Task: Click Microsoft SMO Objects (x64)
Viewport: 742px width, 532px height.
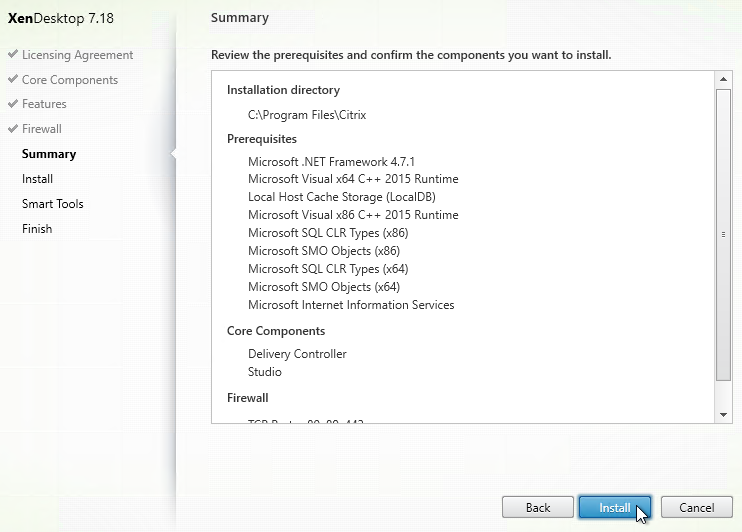Action: tap(324, 287)
